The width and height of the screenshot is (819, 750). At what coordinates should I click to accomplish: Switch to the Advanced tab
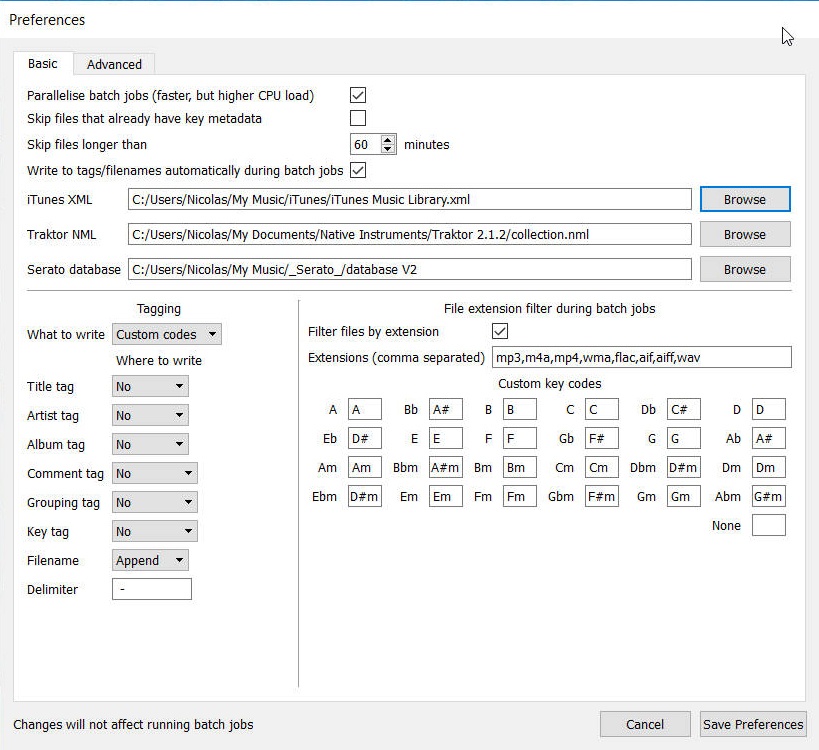pyautogui.click(x=114, y=63)
